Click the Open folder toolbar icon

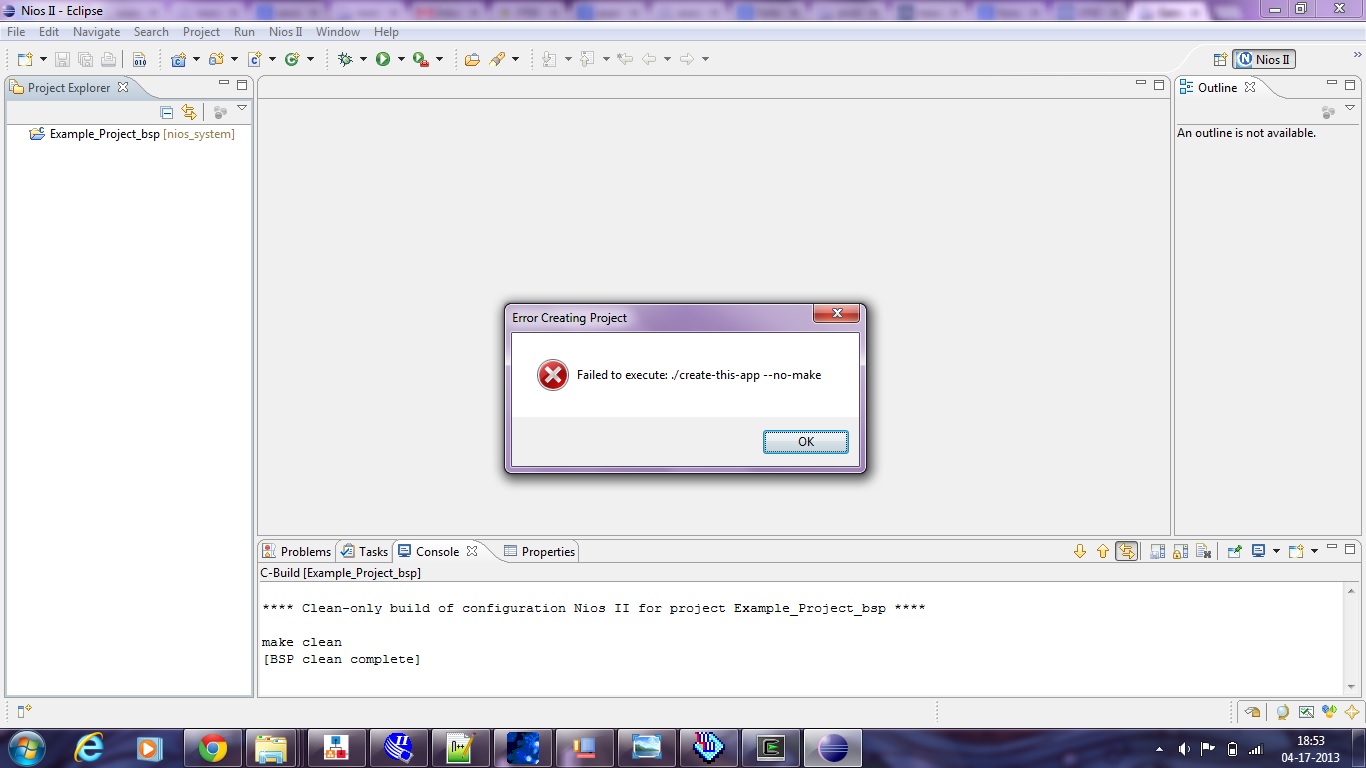point(472,59)
